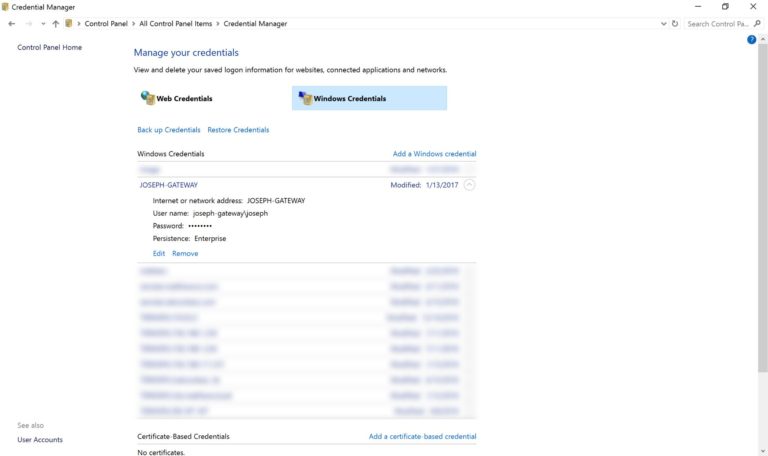This screenshot has height=456, width=768.
Task: Open address bar history dropdown
Action: tap(663, 24)
